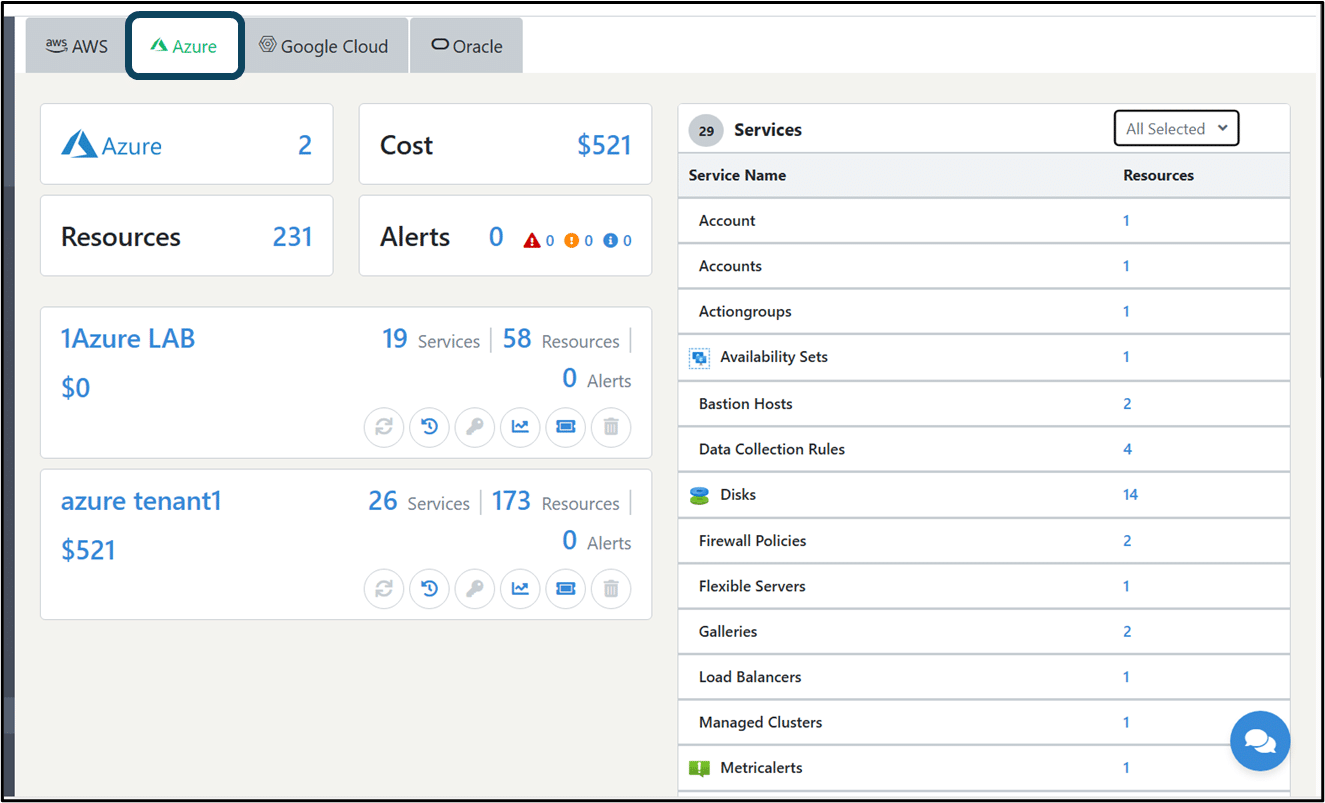
Task: Switch to the AWS tab
Action: (76, 46)
